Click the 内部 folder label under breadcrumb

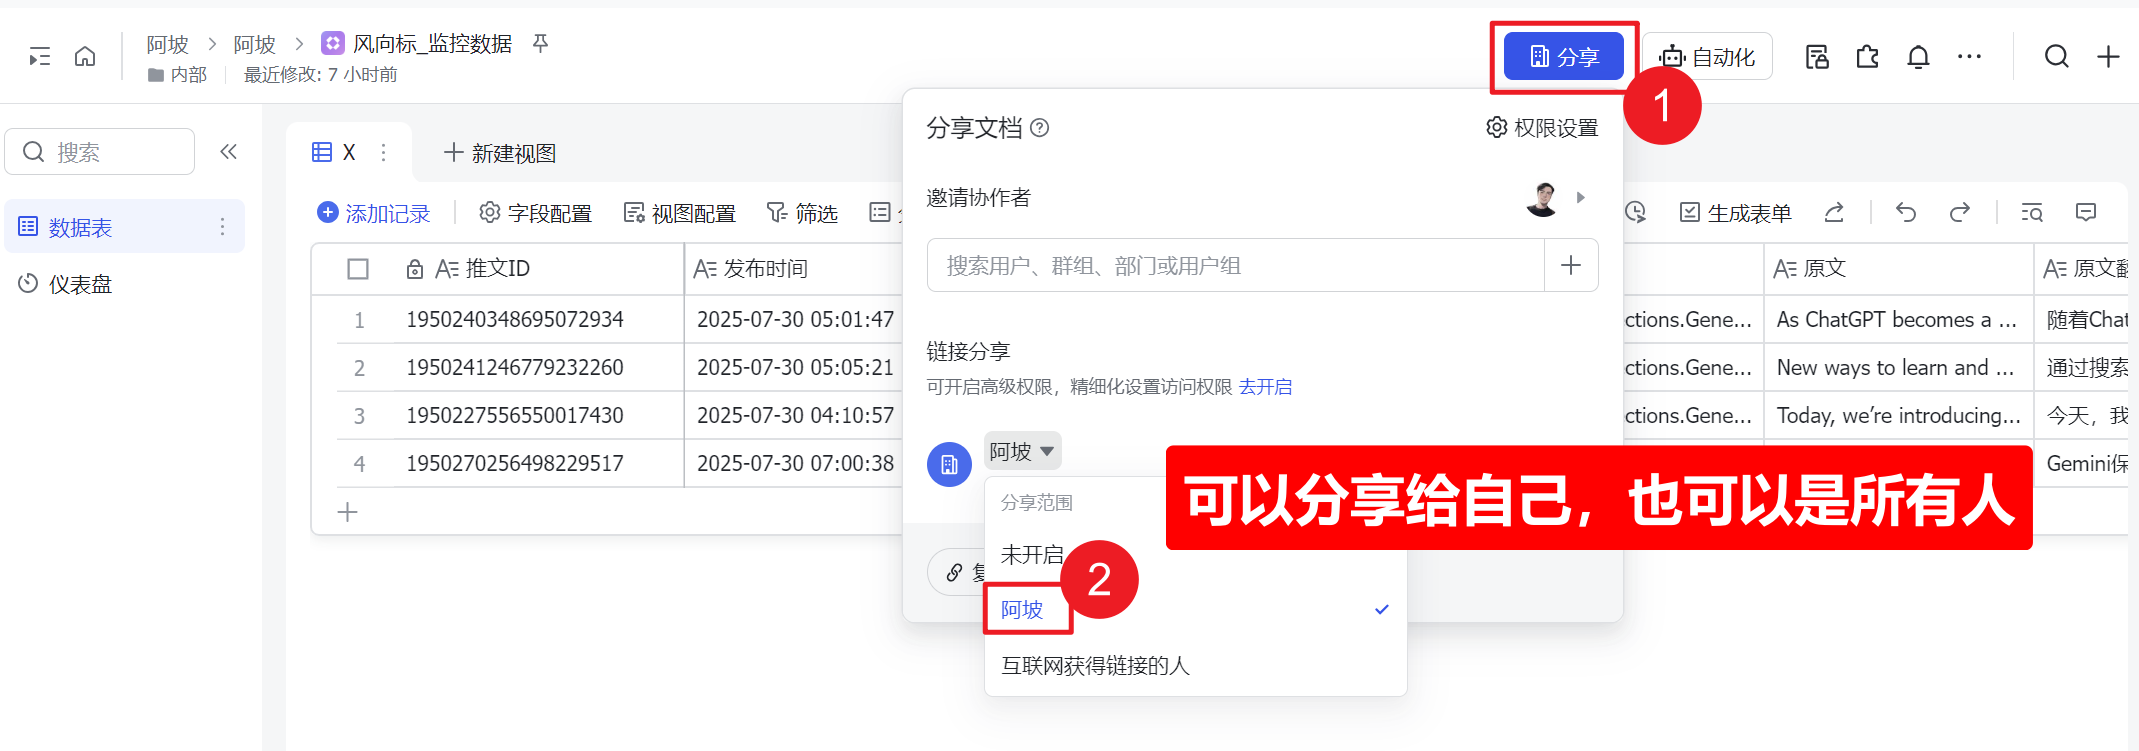click(x=178, y=75)
